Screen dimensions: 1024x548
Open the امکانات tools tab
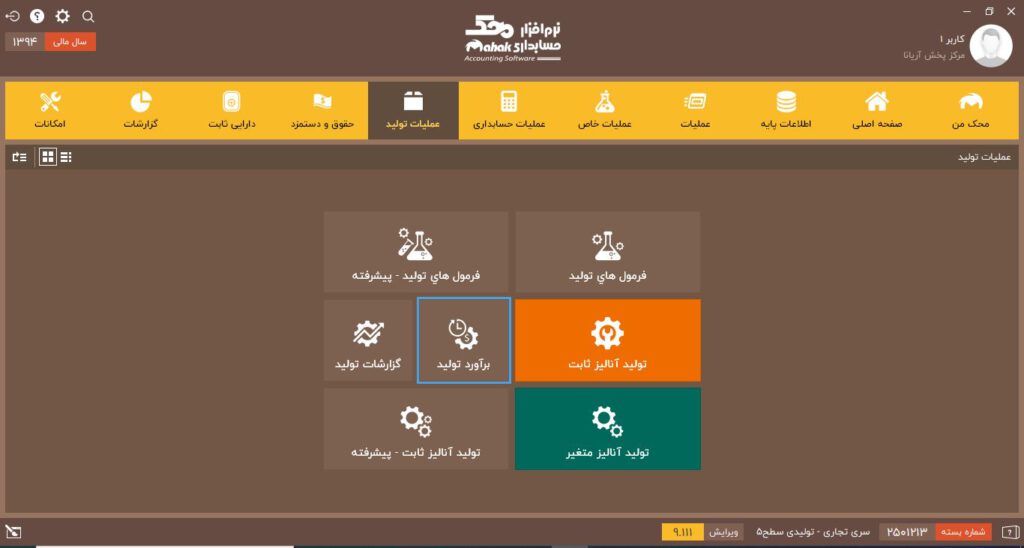tap(50, 110)
